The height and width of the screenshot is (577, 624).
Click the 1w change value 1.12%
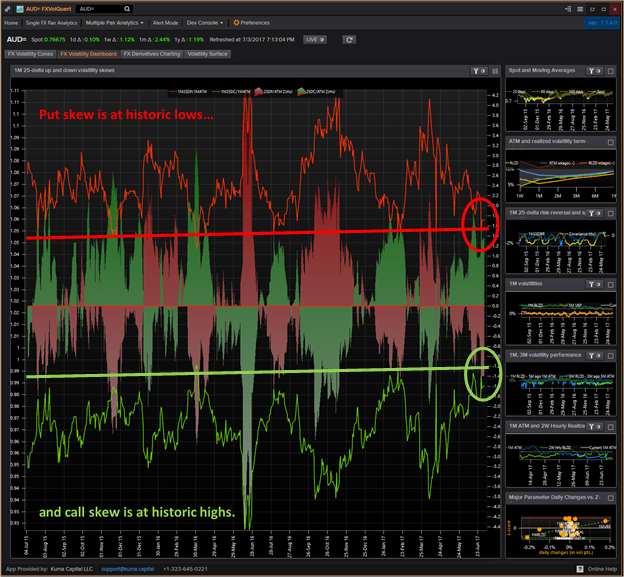click(x=127, y=39)
